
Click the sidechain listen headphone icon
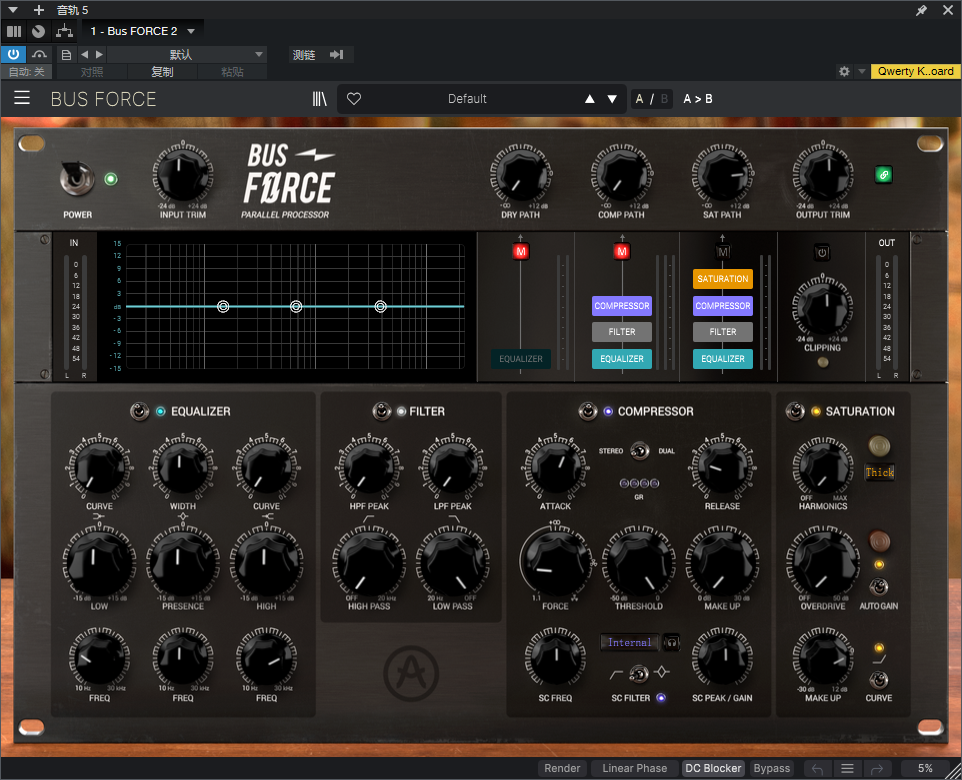pyautogui.click(x=672, y=643)
